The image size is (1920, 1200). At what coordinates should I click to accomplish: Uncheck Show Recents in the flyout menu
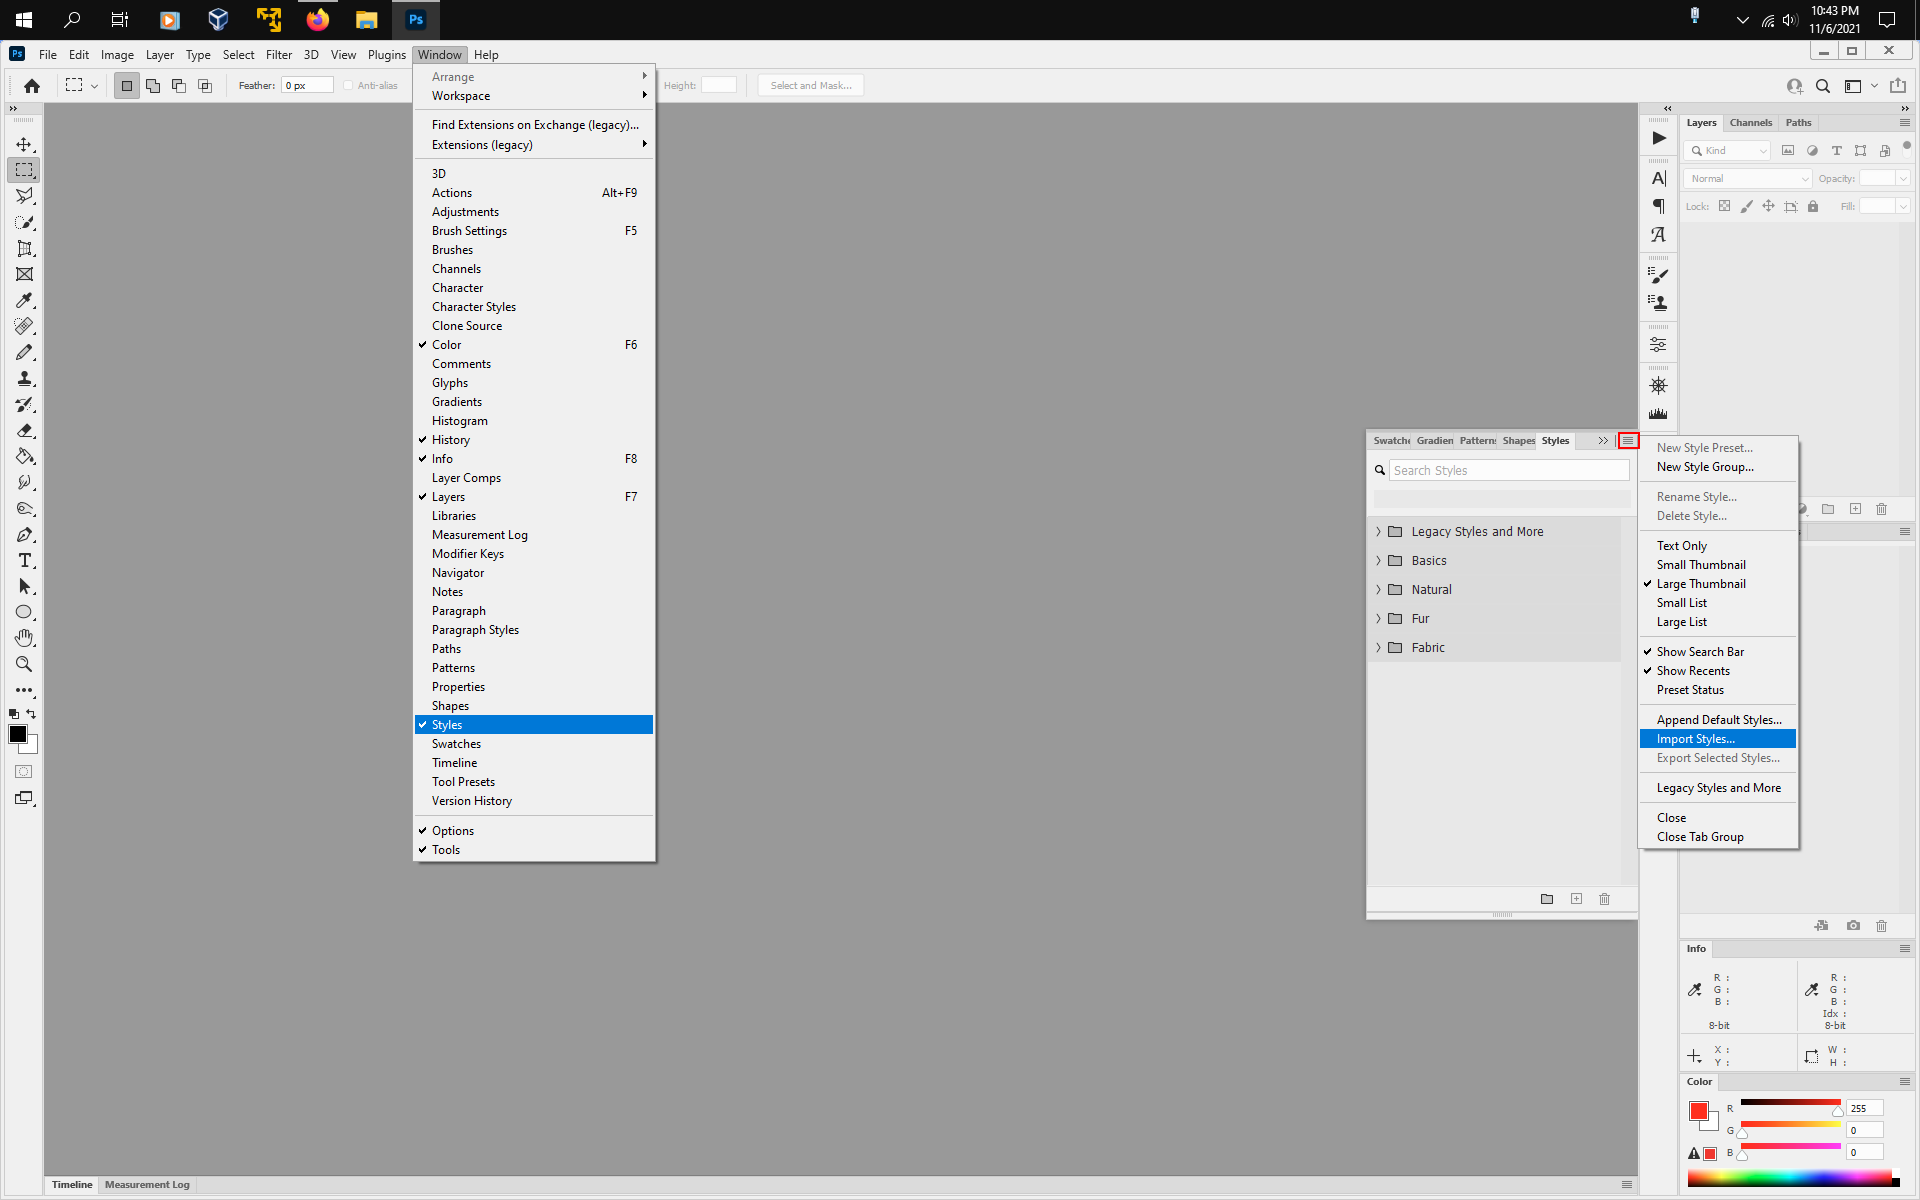point(1693,670)
